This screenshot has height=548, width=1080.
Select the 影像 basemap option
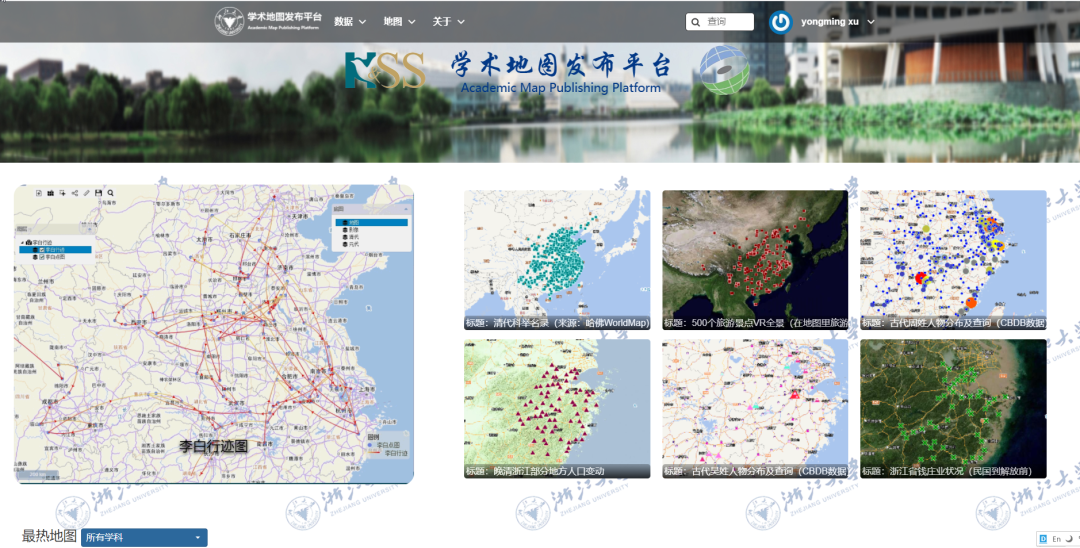tap(353, 230)
